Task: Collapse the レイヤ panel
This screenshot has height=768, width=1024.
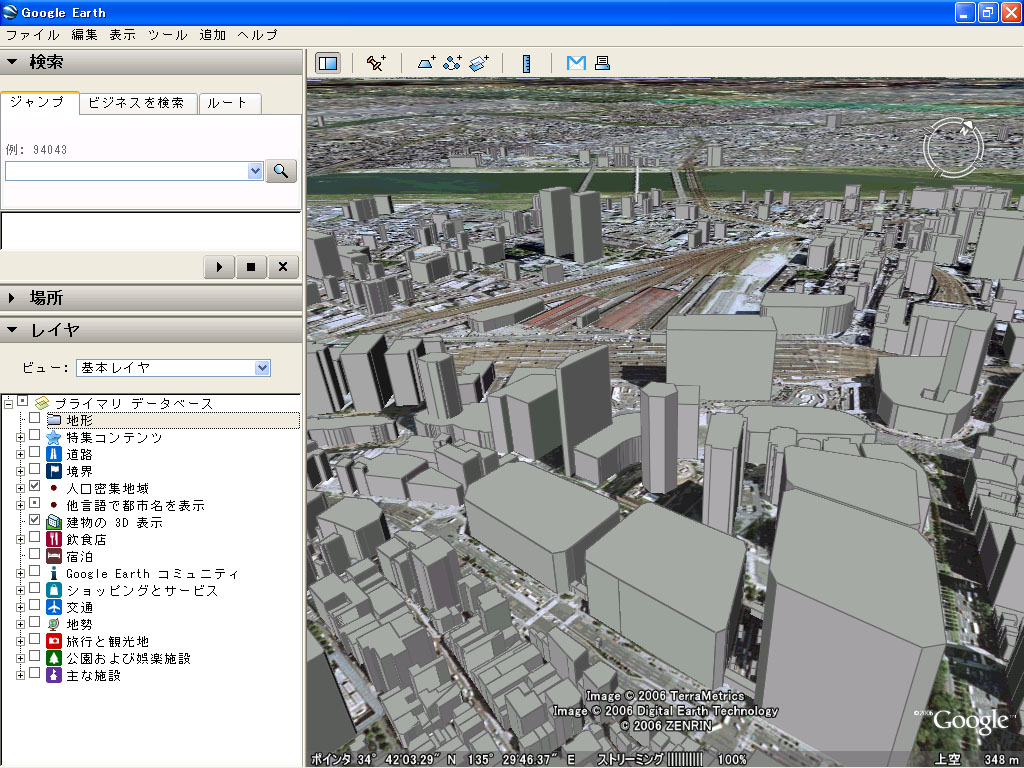Action: [12, 330]
